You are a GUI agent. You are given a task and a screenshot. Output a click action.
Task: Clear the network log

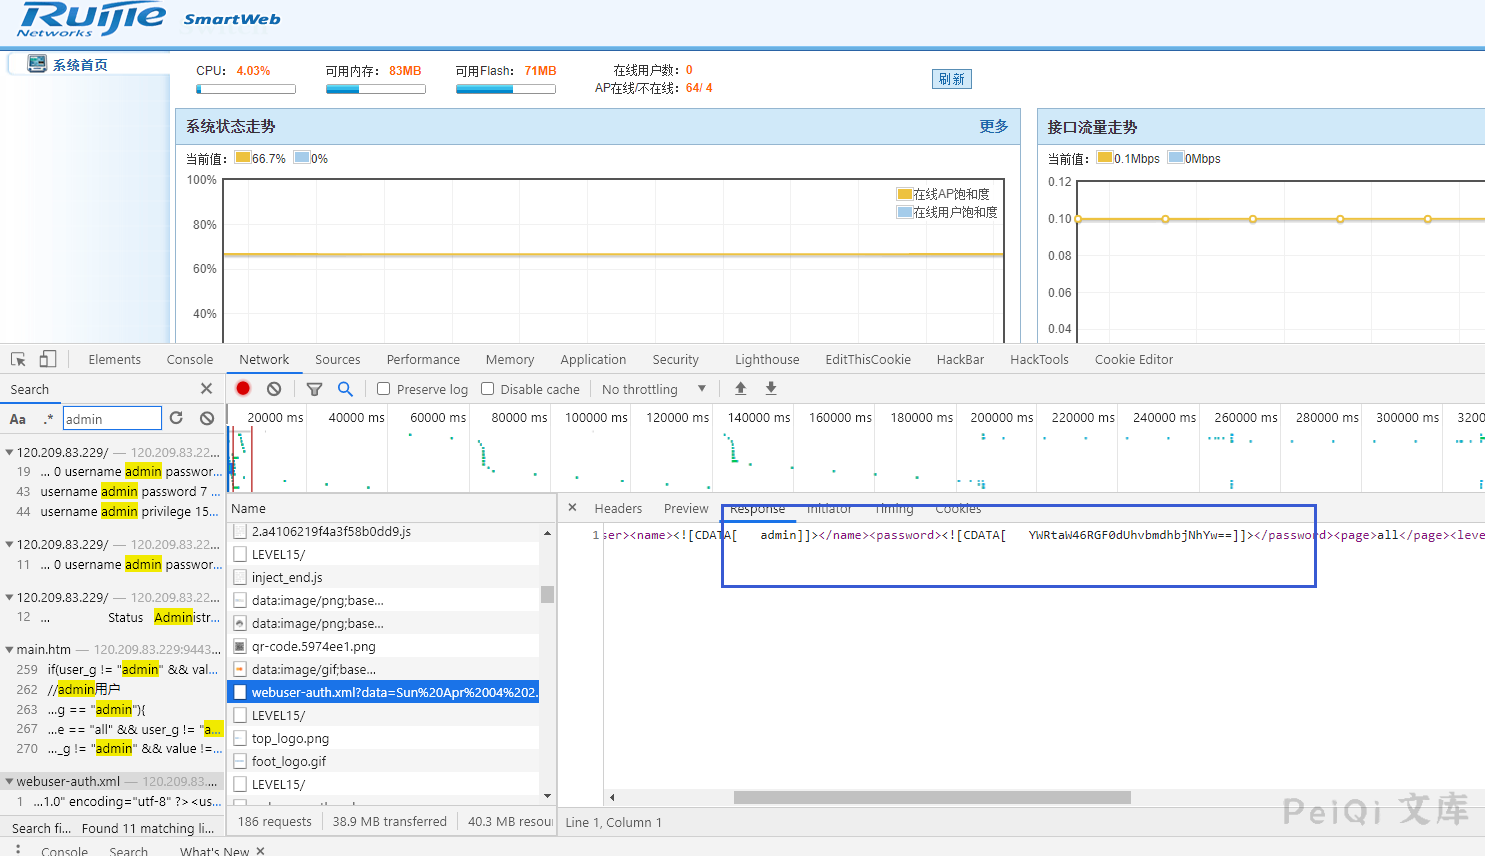pyautogui.click(x=274, y=389)
